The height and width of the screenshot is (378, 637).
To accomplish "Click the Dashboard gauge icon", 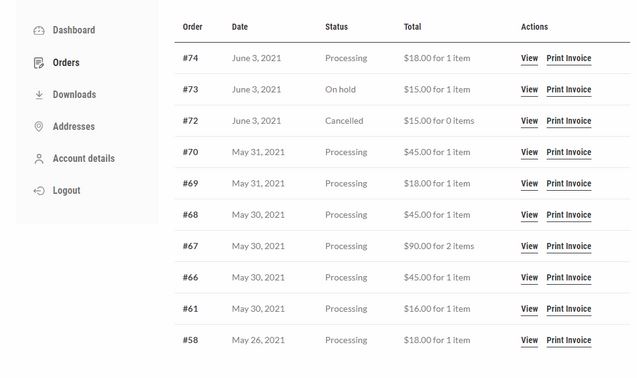I will 39,30.
